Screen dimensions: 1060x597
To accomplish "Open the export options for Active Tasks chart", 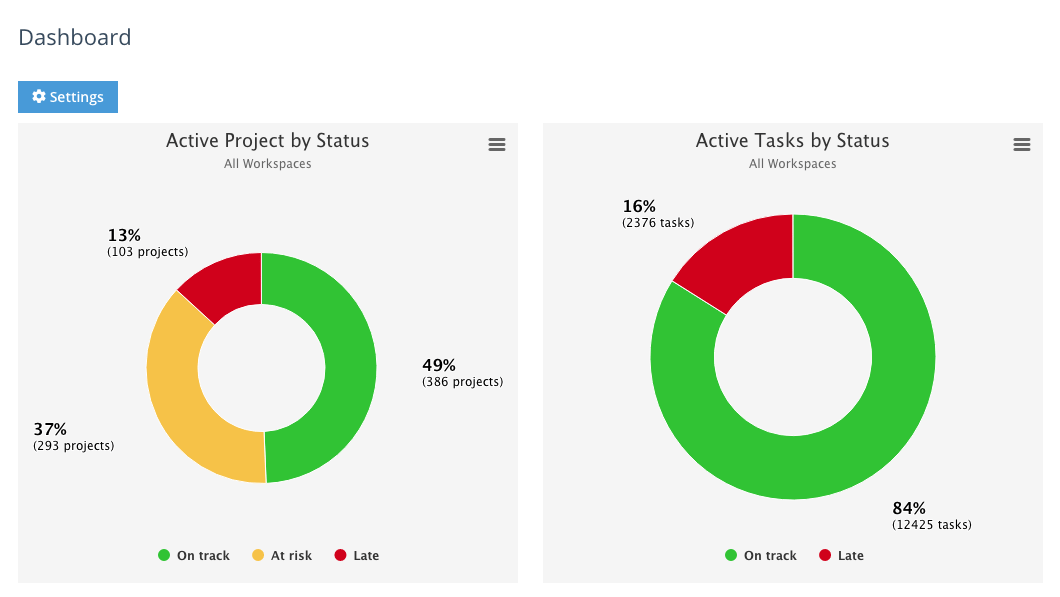I will point(1022,144).
